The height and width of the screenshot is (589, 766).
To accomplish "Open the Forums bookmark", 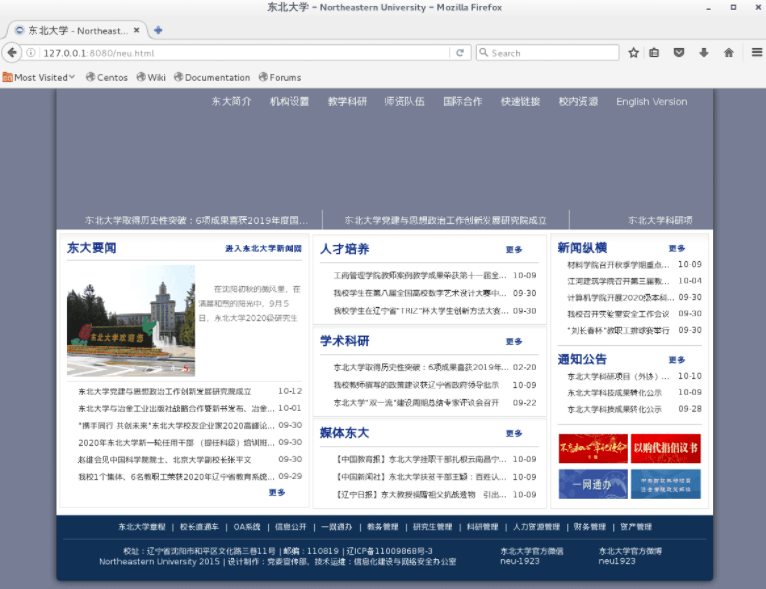I will (280, 77).
